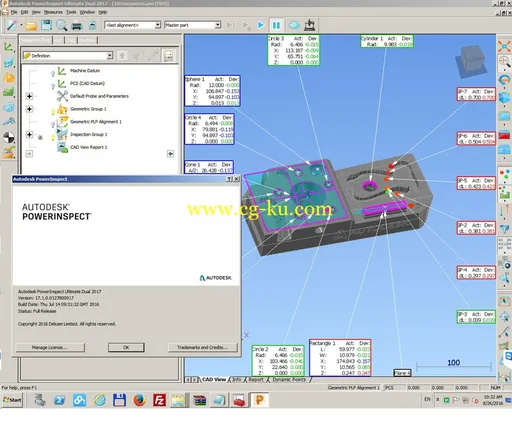512x426 pixels.
Task: Click the play measurement button in the toolbar
Action: pyautogui.click(x=261, y=25)
